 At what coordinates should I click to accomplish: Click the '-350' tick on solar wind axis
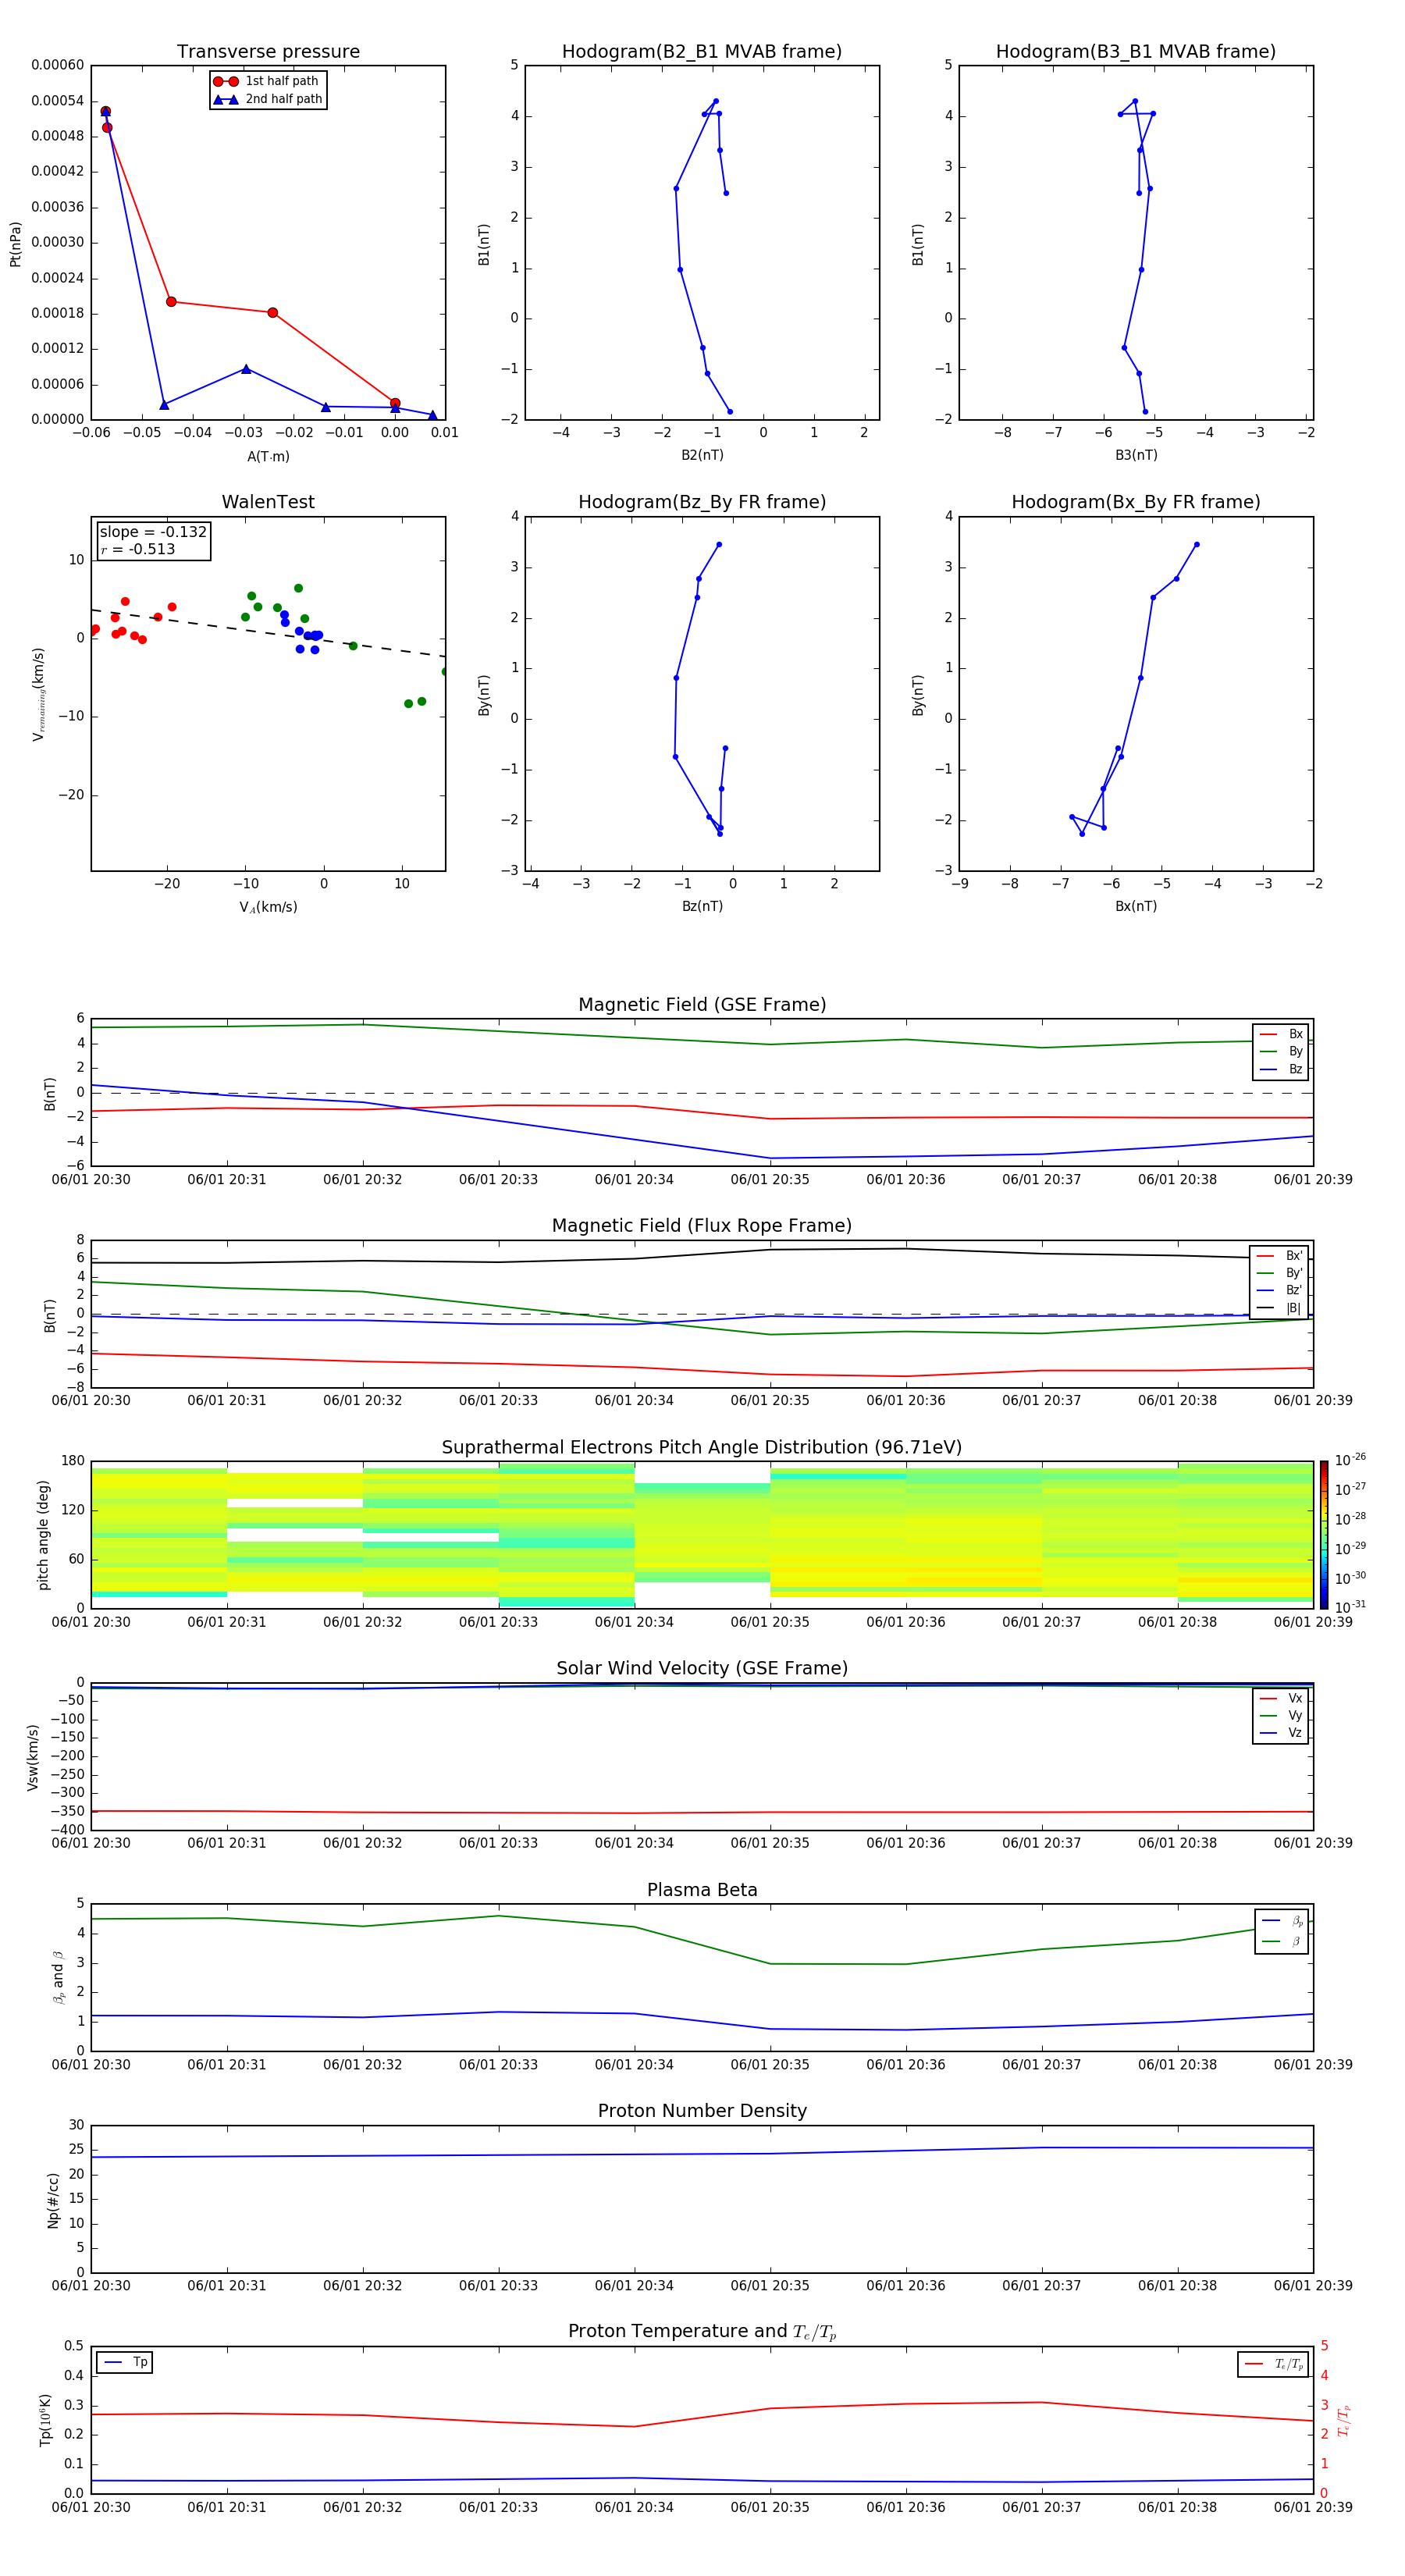[x=68, y=1812]
